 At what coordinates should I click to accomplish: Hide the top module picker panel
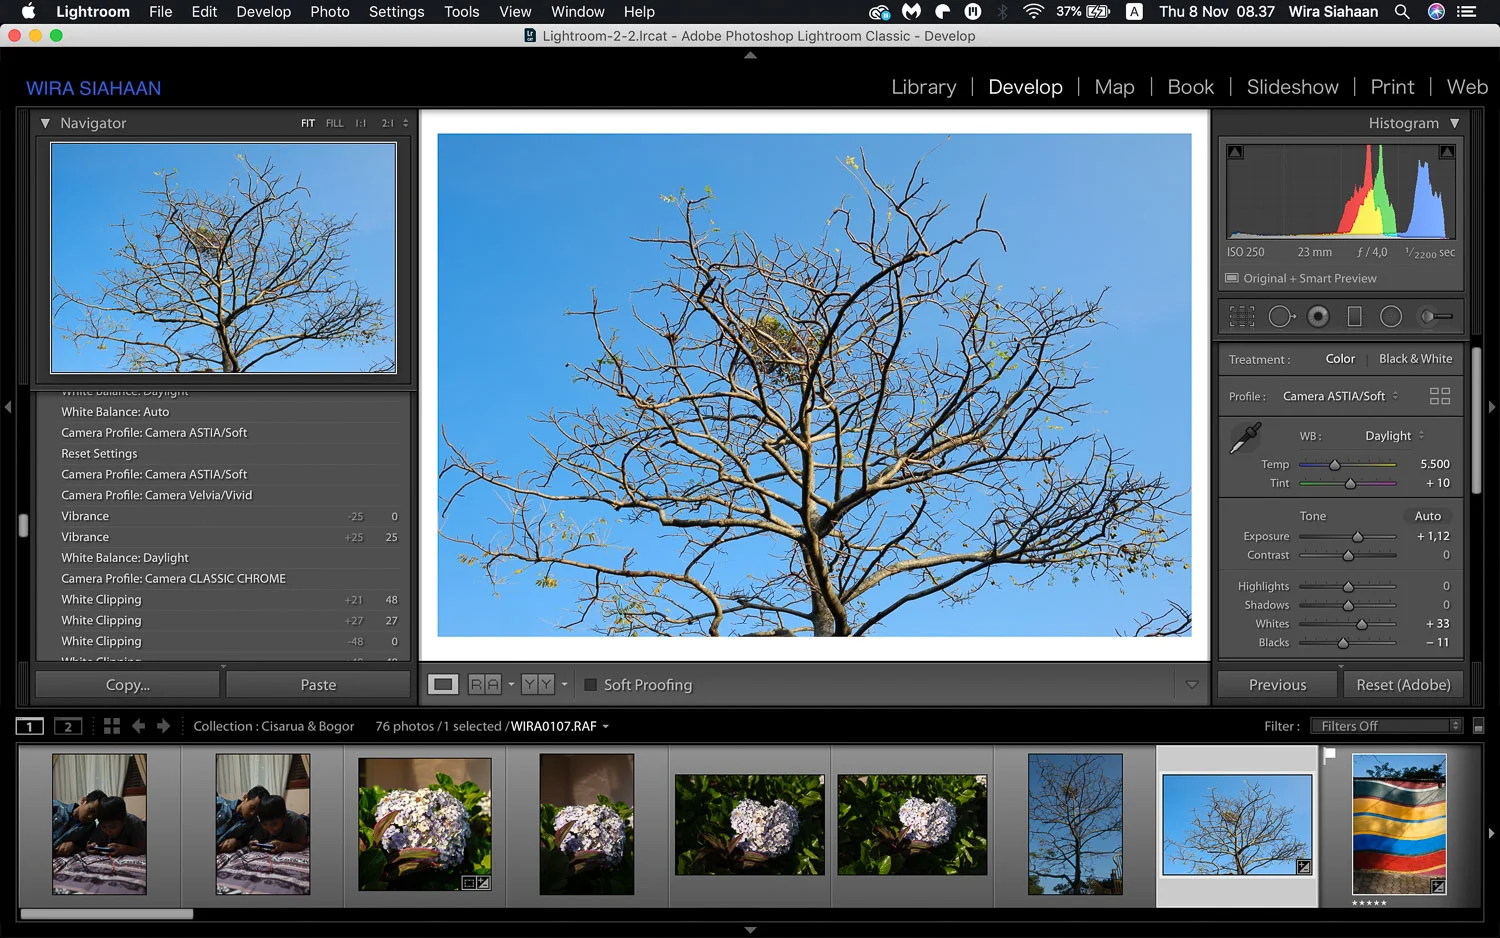tap(750, 56)
